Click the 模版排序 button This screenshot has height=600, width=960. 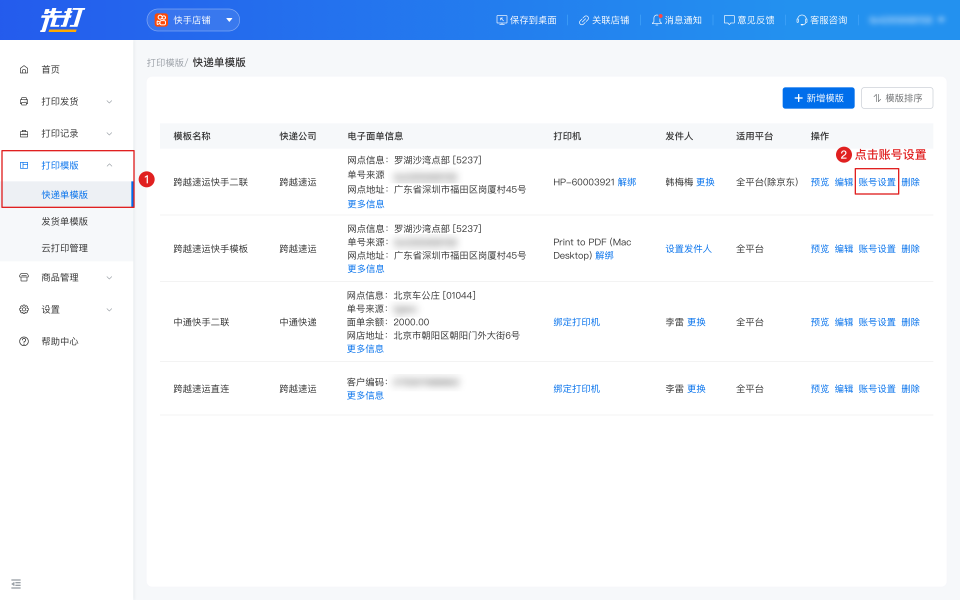[897, 98]
